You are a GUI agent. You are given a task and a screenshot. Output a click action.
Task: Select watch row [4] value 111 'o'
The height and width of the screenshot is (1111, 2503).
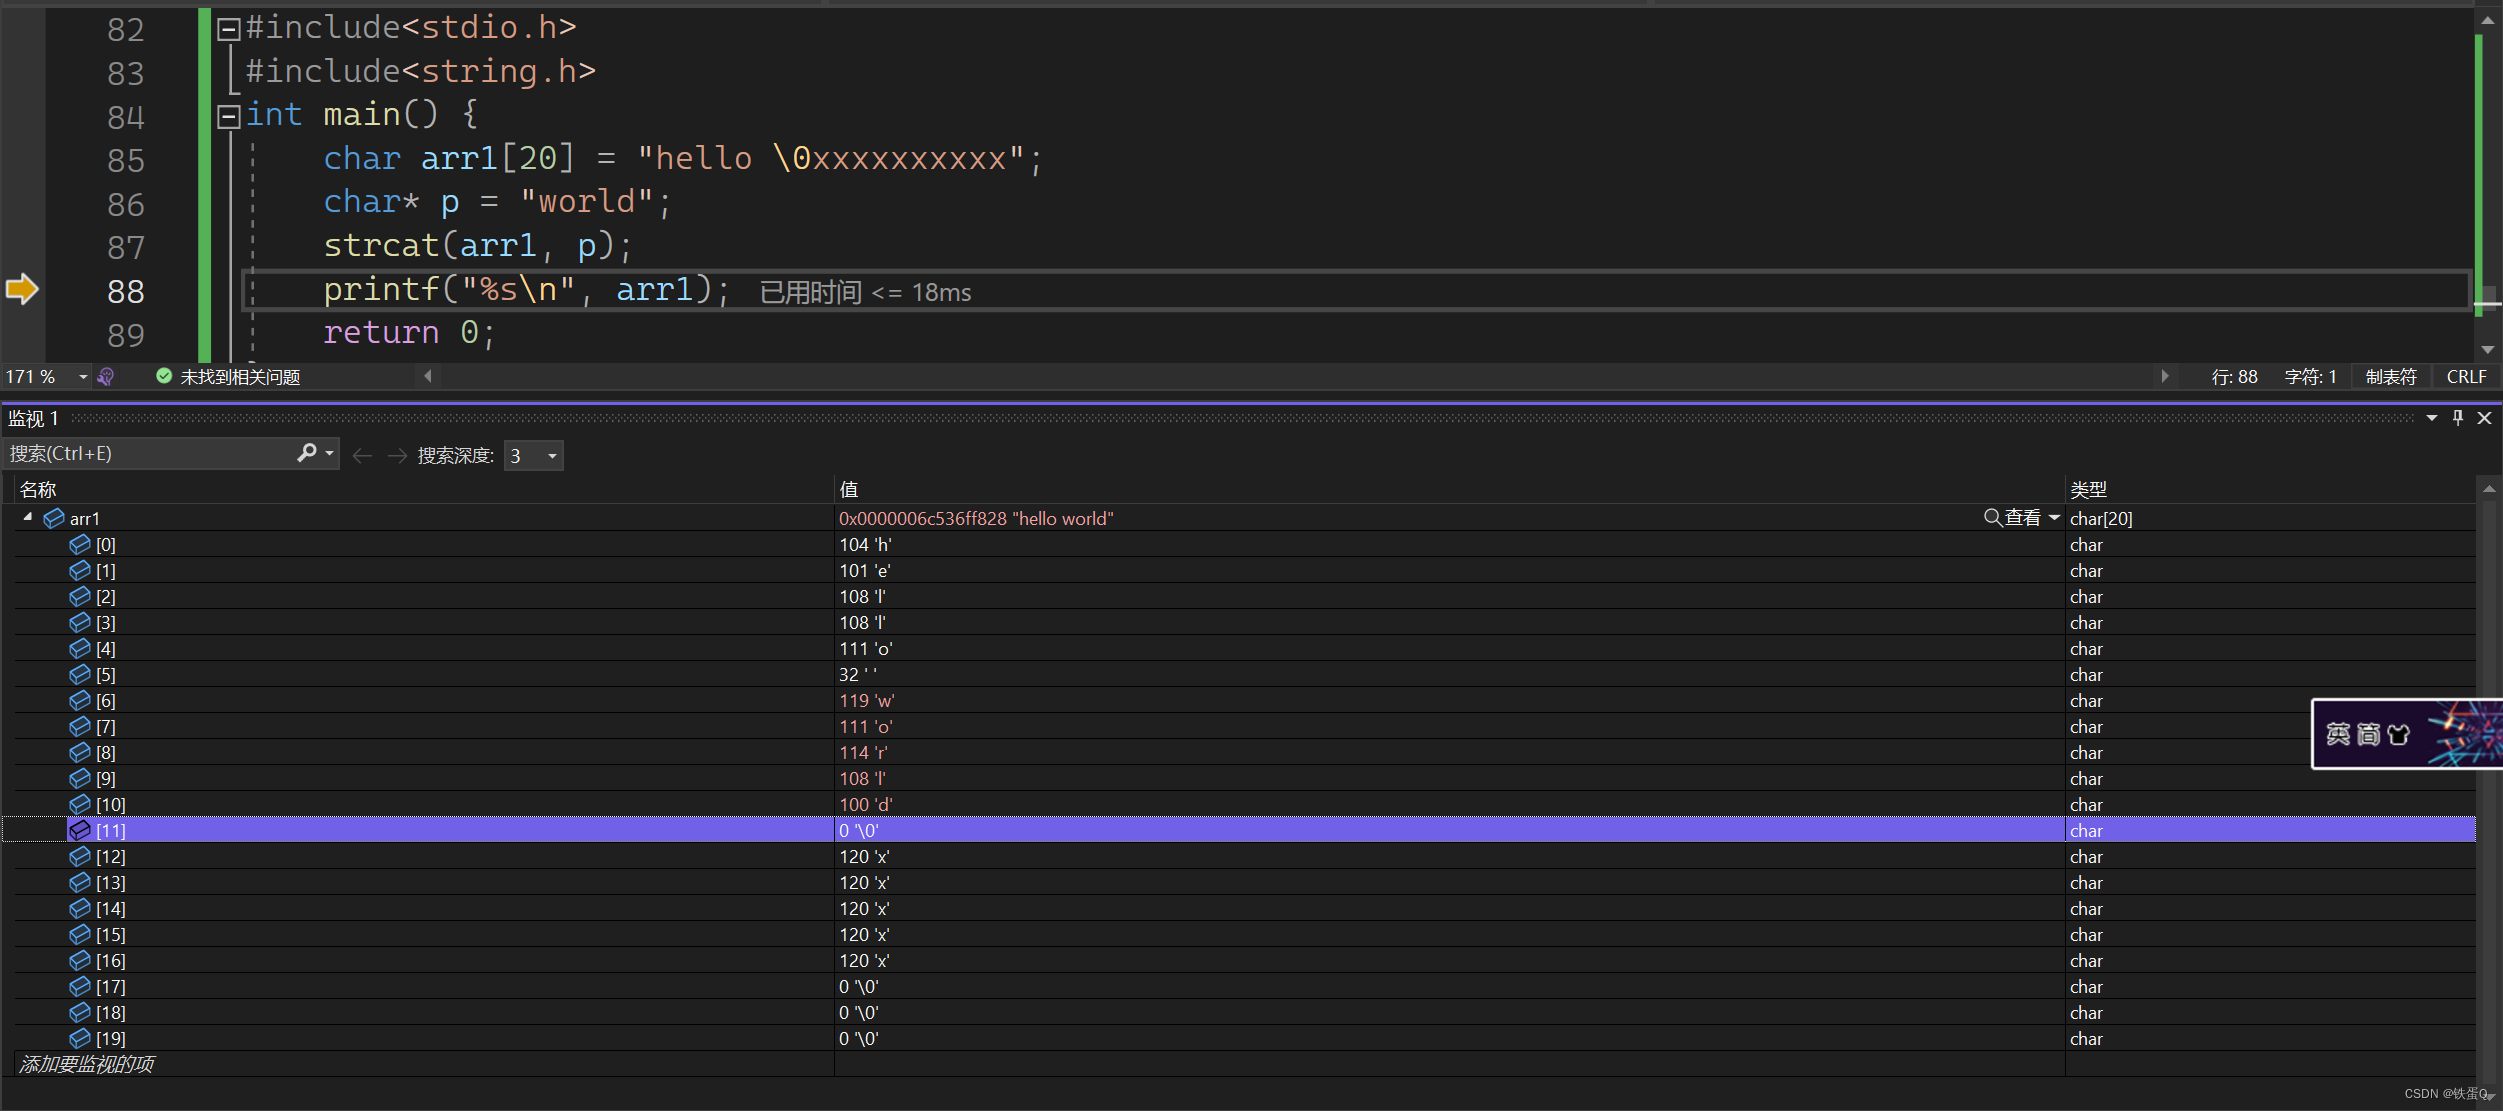(x=866, y=648)
